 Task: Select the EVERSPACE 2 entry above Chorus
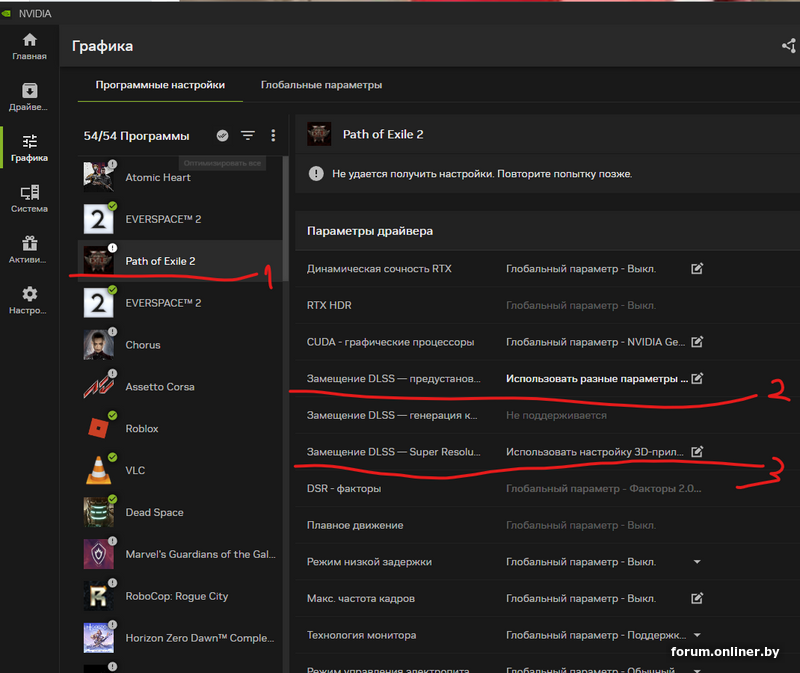[x=180, y=303]
